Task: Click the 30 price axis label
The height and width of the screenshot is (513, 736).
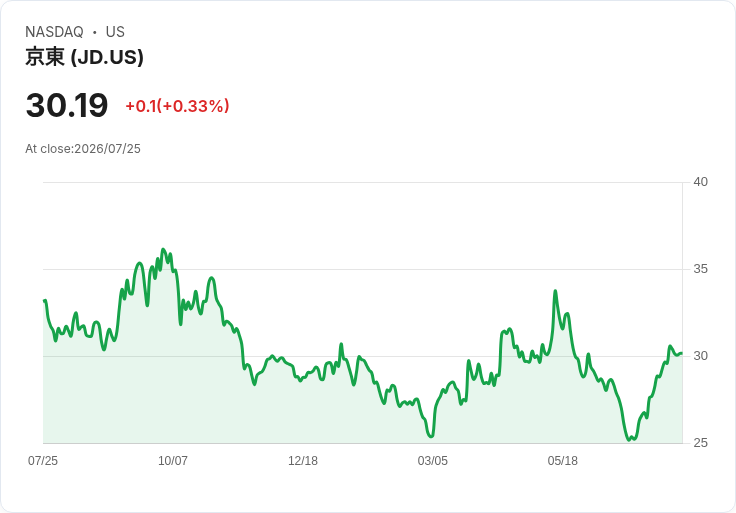Action: tap(700, 356)
